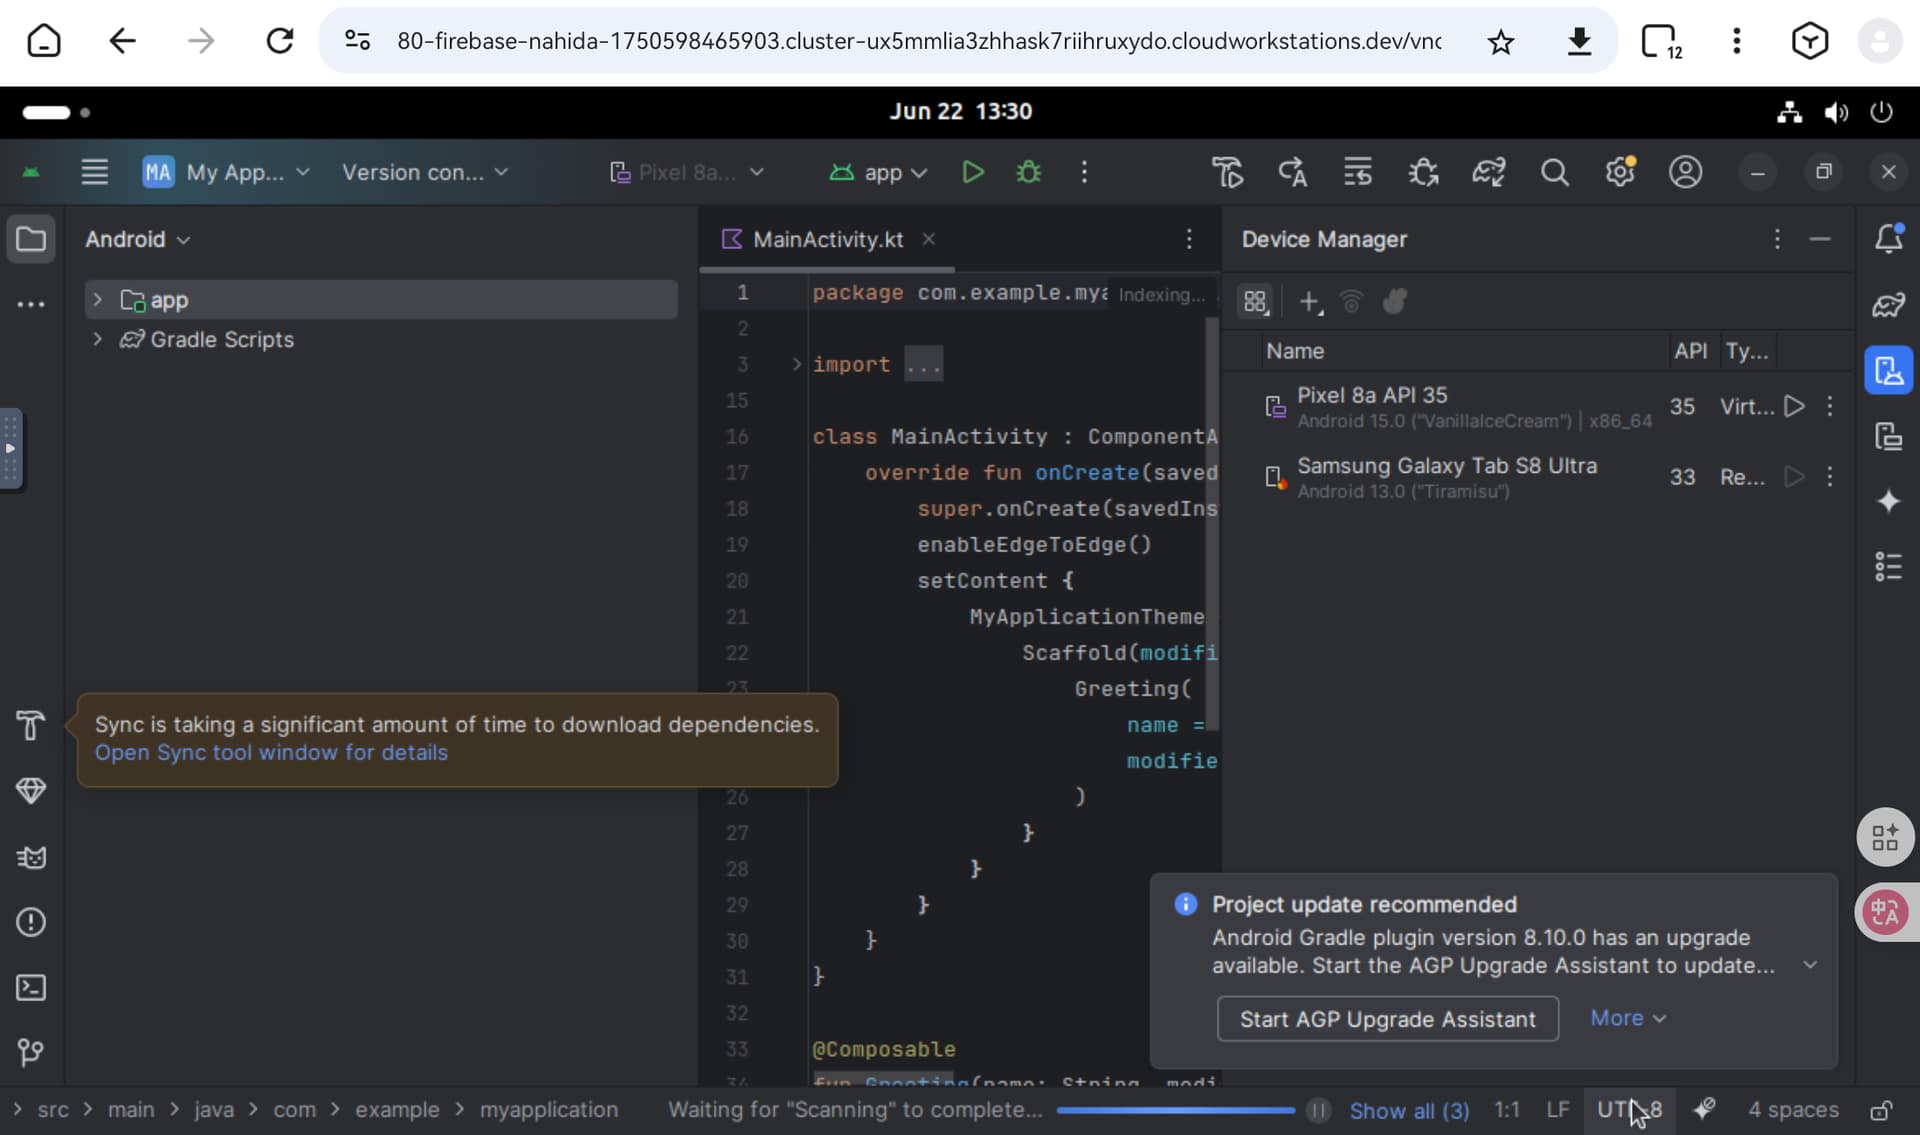Expand Gradle Scripts tree node
Image resolution: width=1920 pixels, height=1135 pixels.
coord(97,339)
